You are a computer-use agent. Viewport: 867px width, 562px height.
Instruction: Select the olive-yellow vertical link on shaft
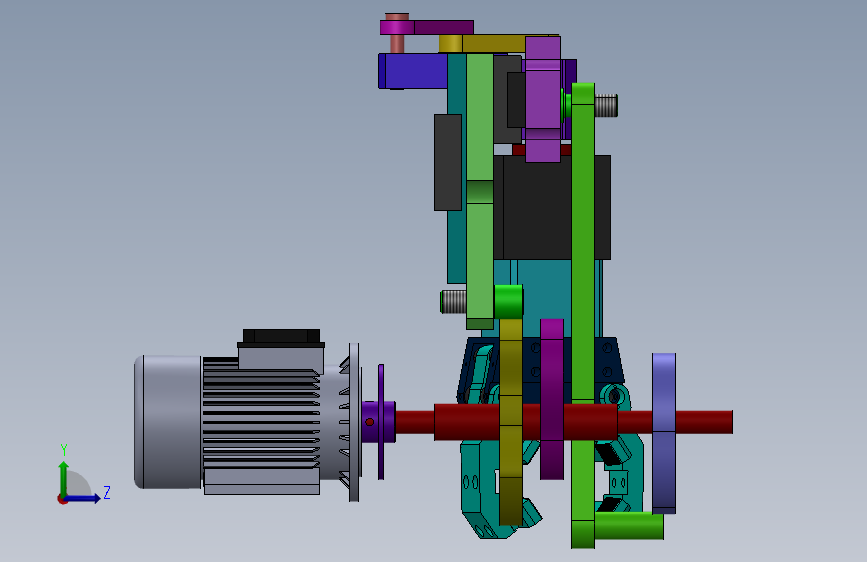(x=511, y=422)
